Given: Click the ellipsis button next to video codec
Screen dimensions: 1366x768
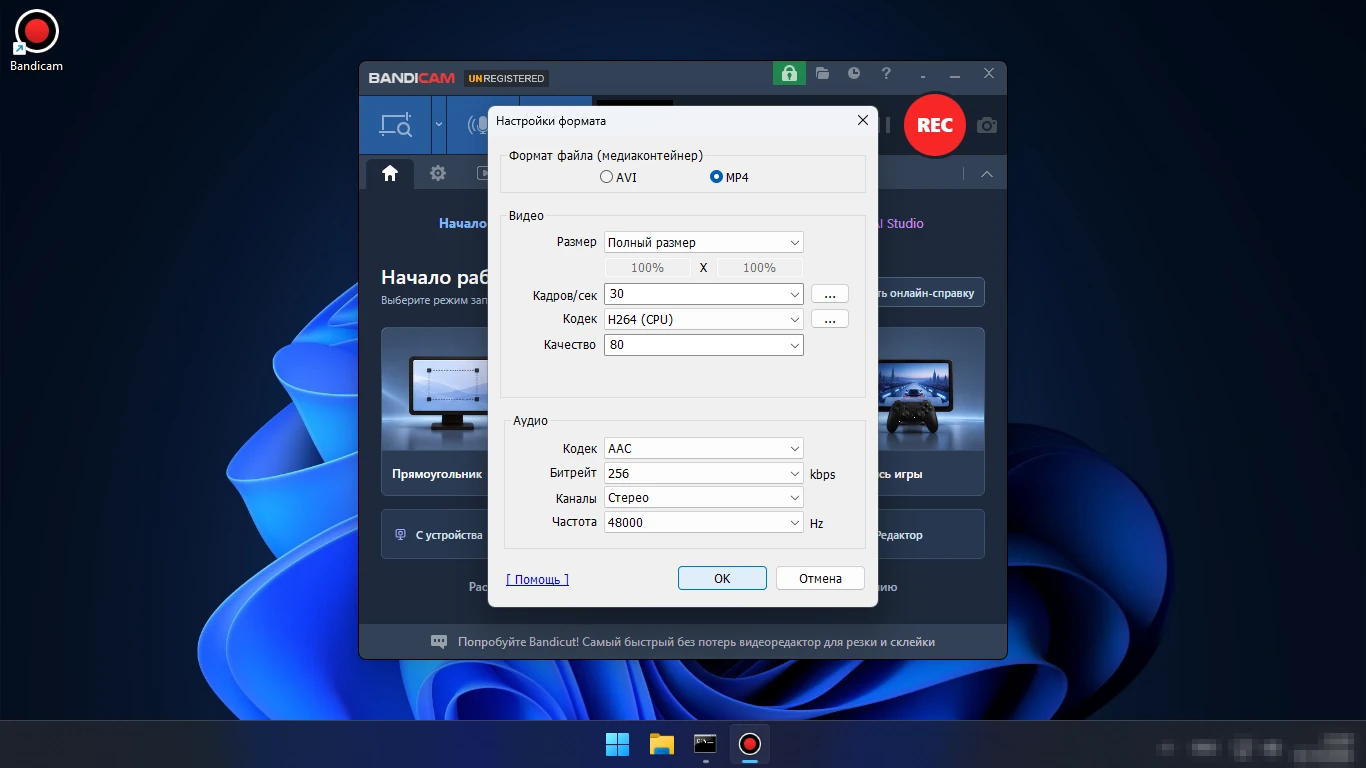Looking at the screenshot, I should click(x=830, y=319).
